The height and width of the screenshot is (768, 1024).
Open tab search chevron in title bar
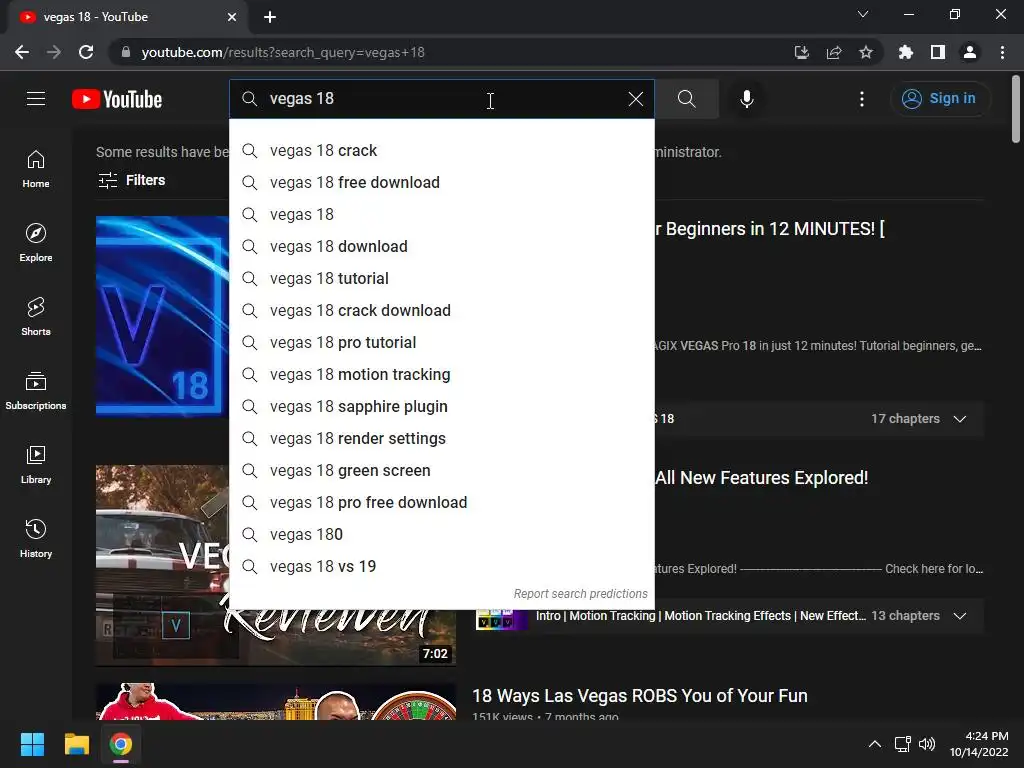click(863, 14)
